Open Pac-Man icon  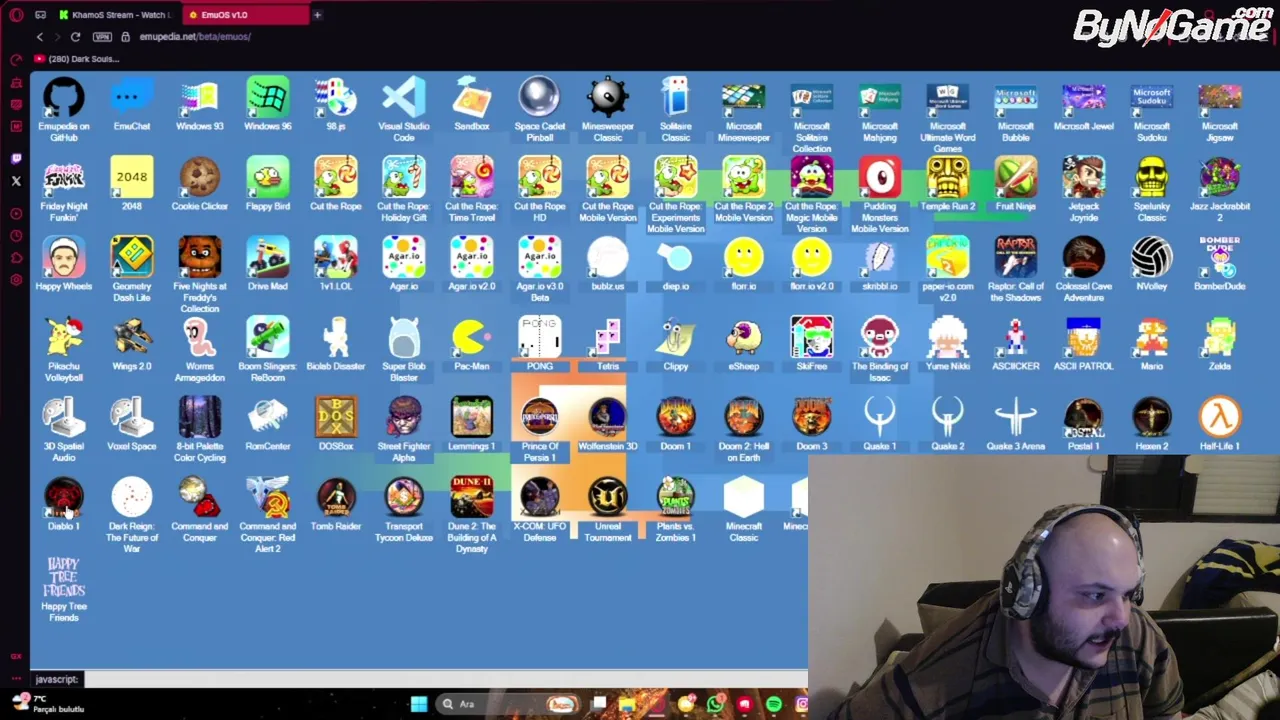[x=472, y=344]
